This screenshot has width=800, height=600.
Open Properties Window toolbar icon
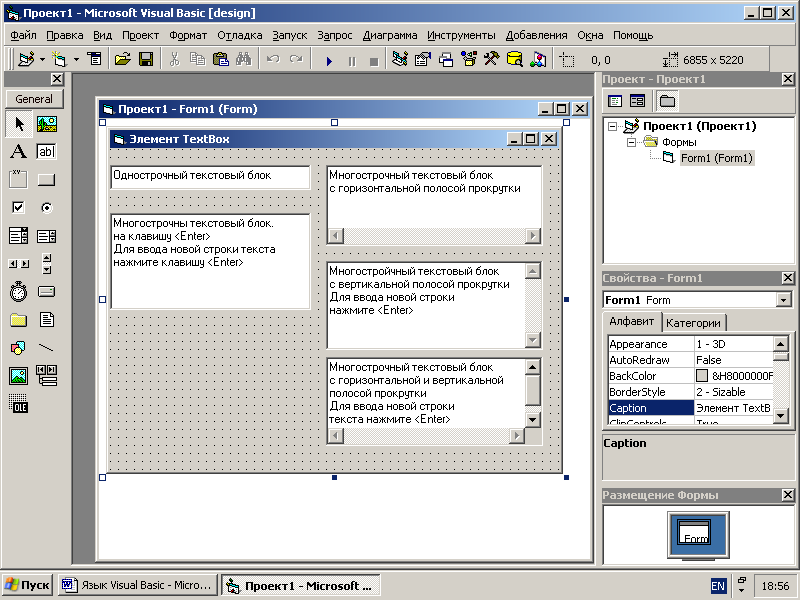coord(423,60)
